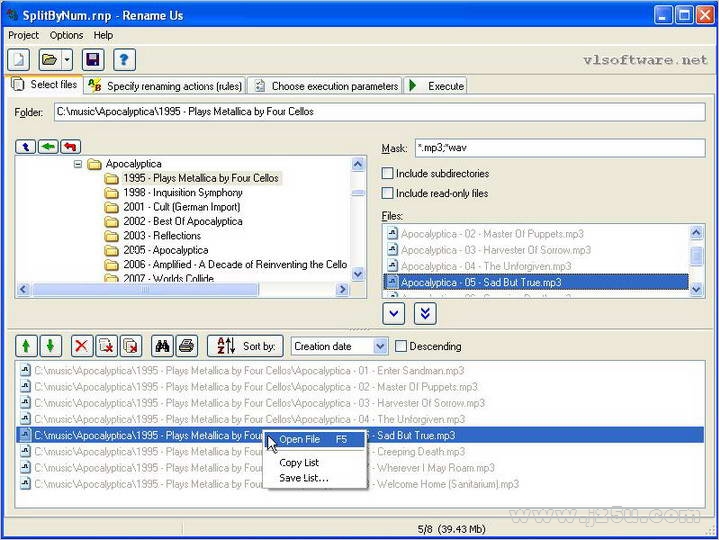Click the folder tree horizontal scrollbar thumb

coord(145,289)
